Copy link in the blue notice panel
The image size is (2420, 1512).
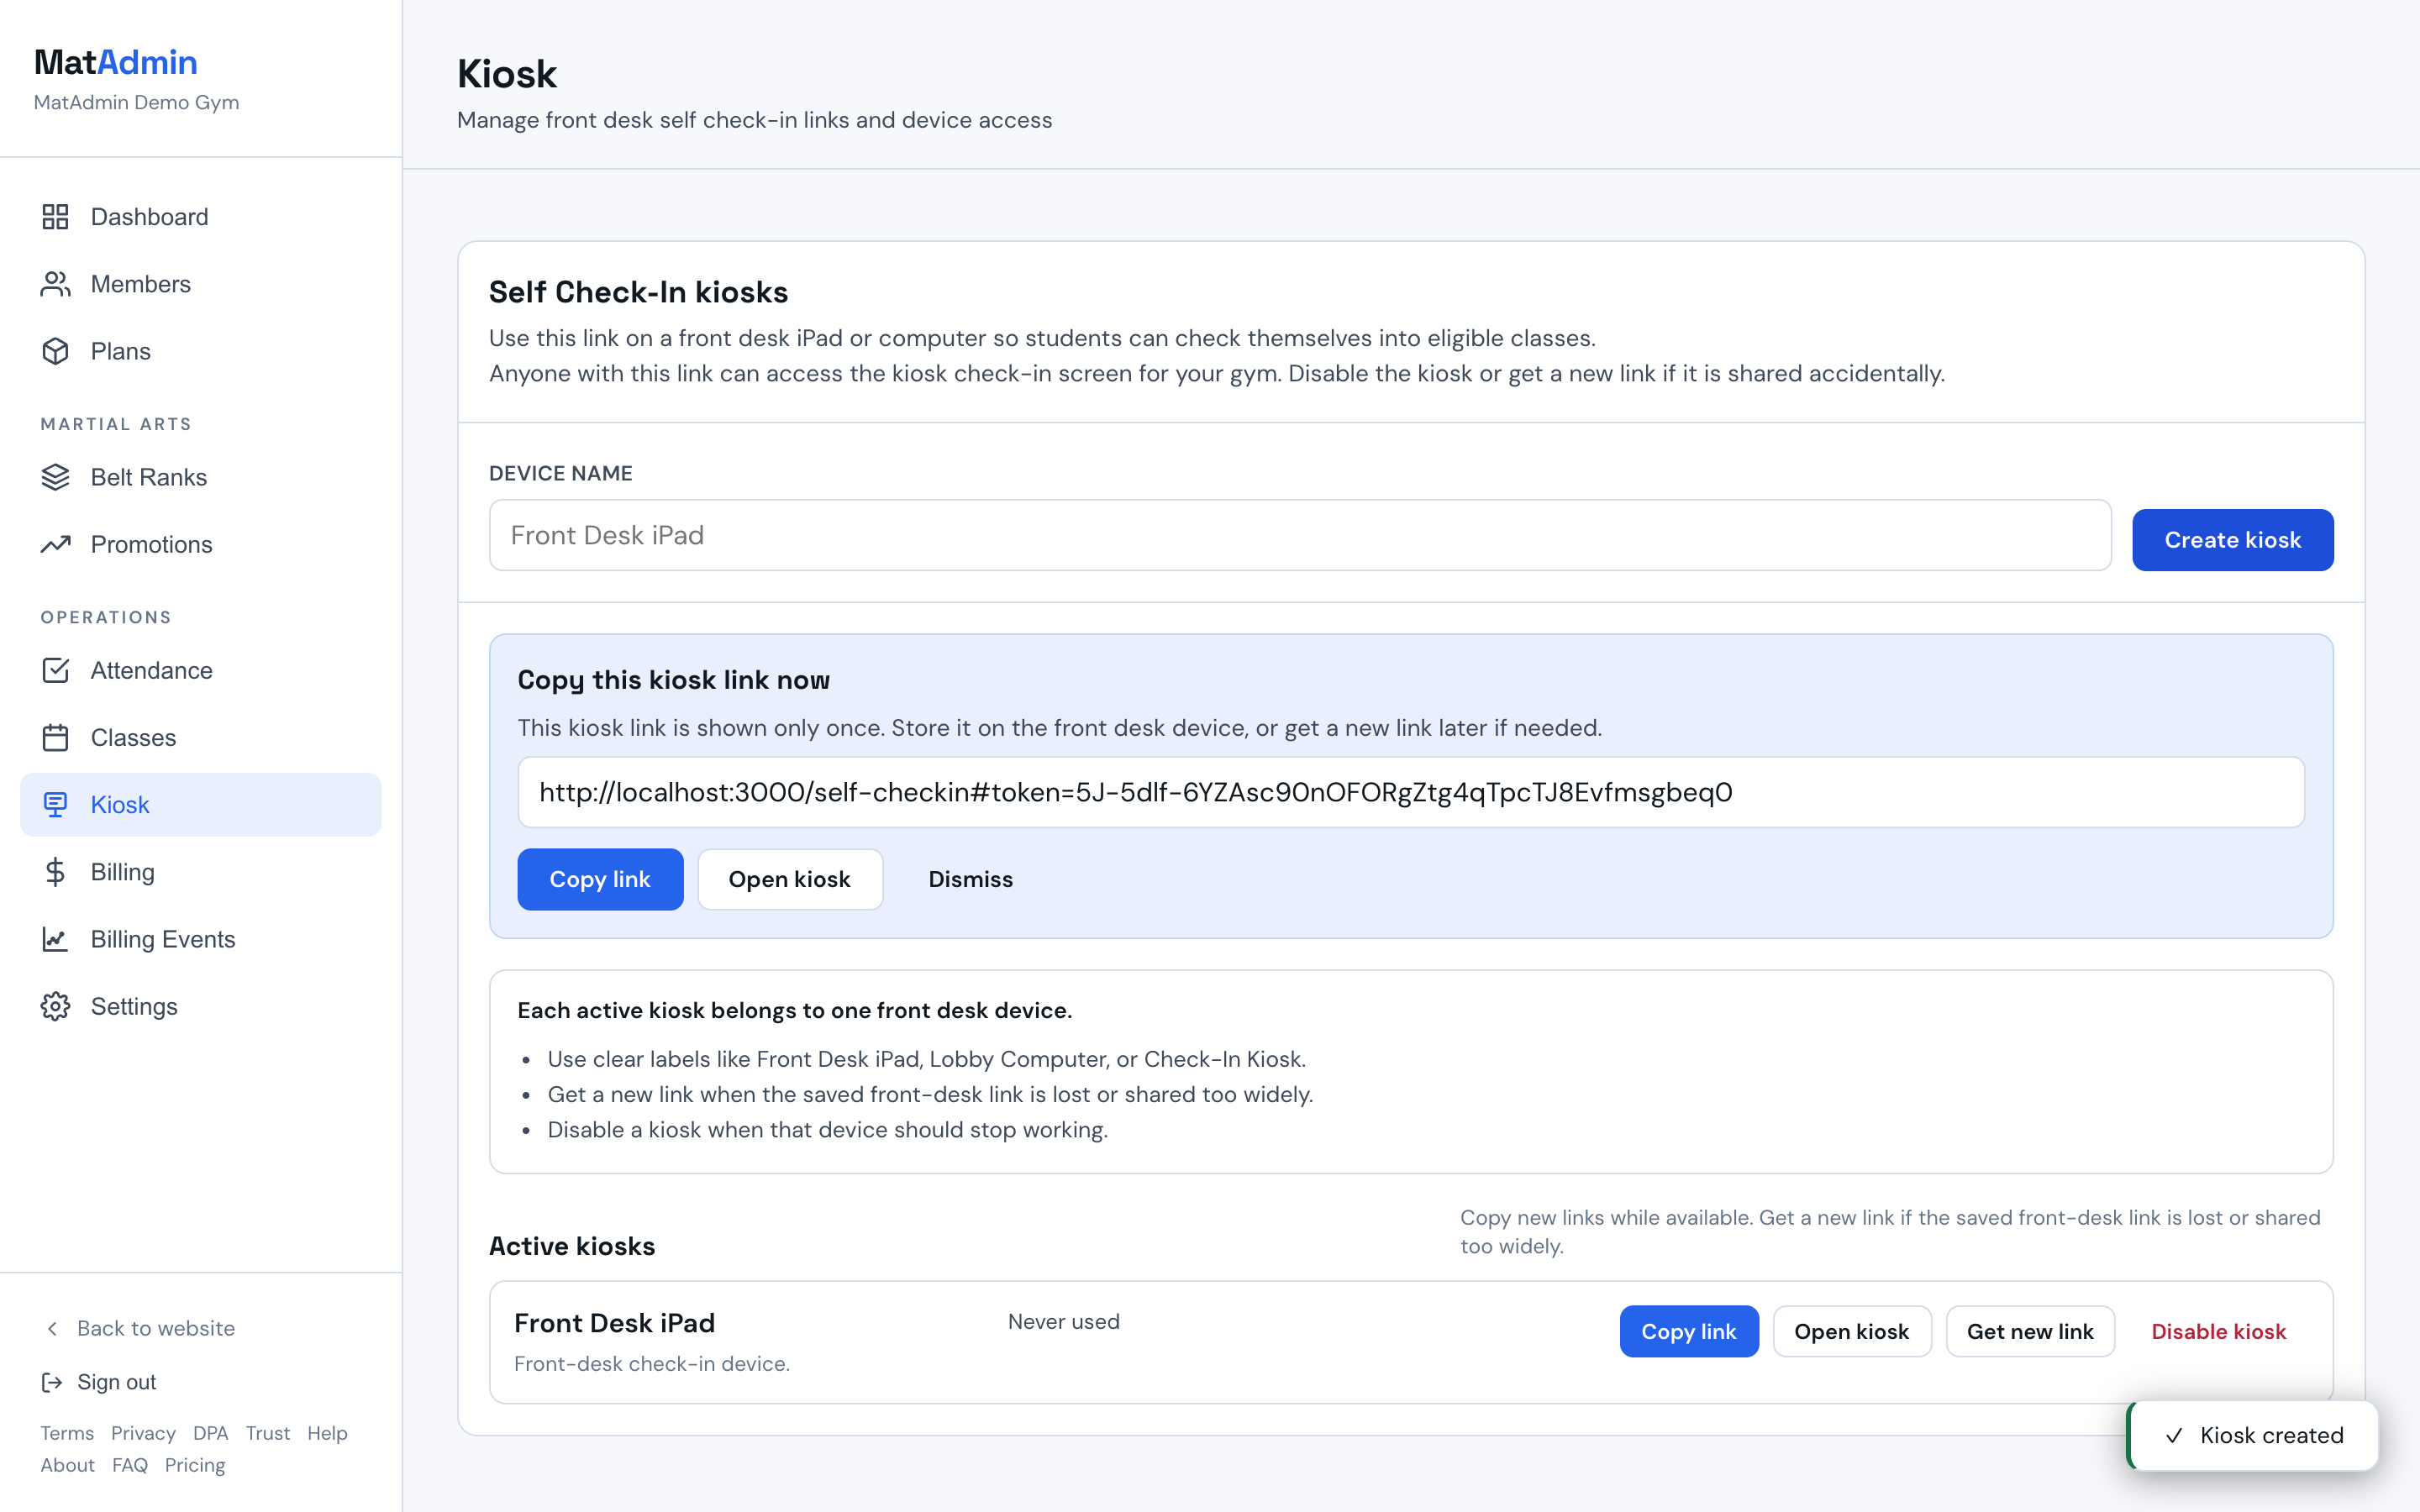[600, 879]
